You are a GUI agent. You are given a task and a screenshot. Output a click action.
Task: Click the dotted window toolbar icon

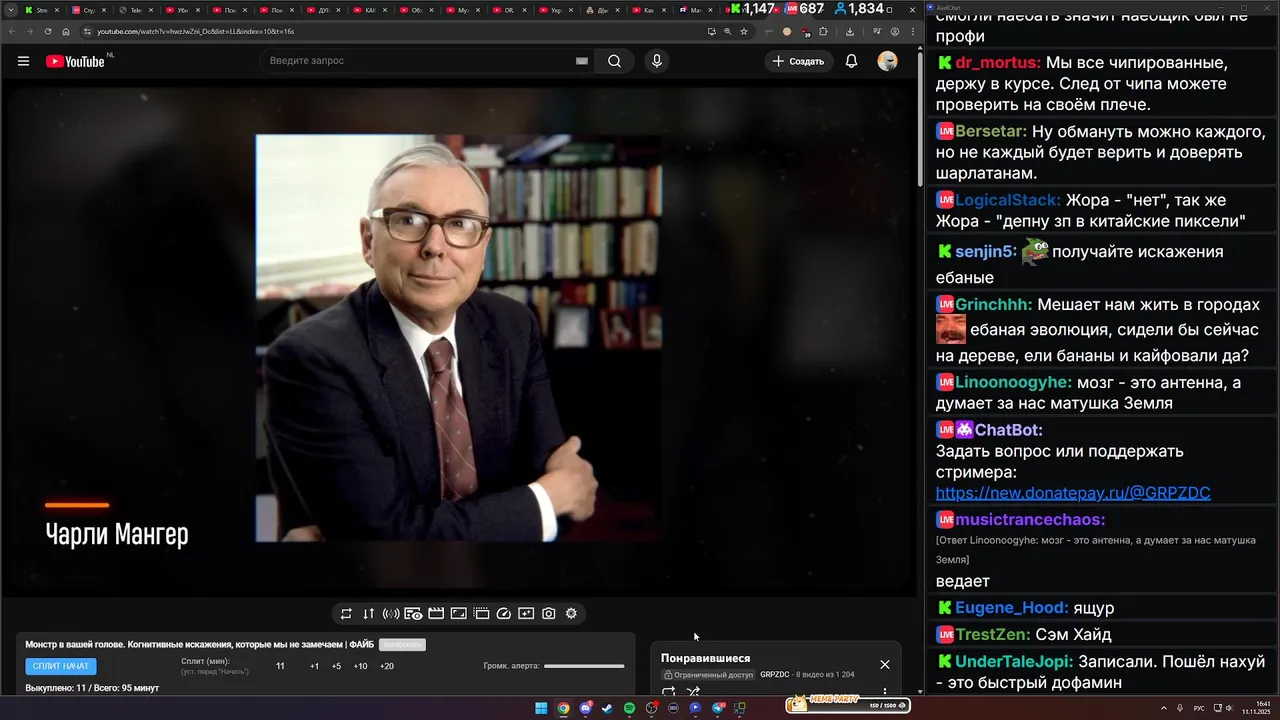coord(481,614)
